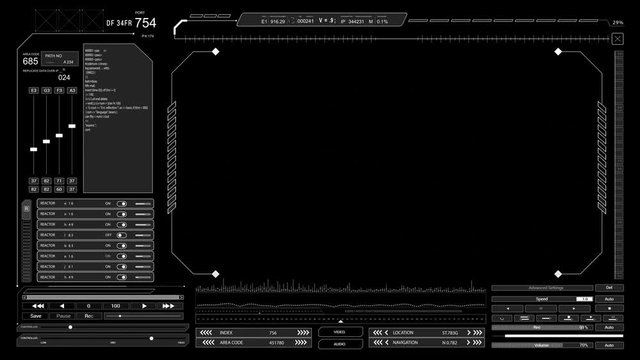Click the left-arrow button under Speed
Viewport: 640px width, 360px height.
(x=508, y=309)
